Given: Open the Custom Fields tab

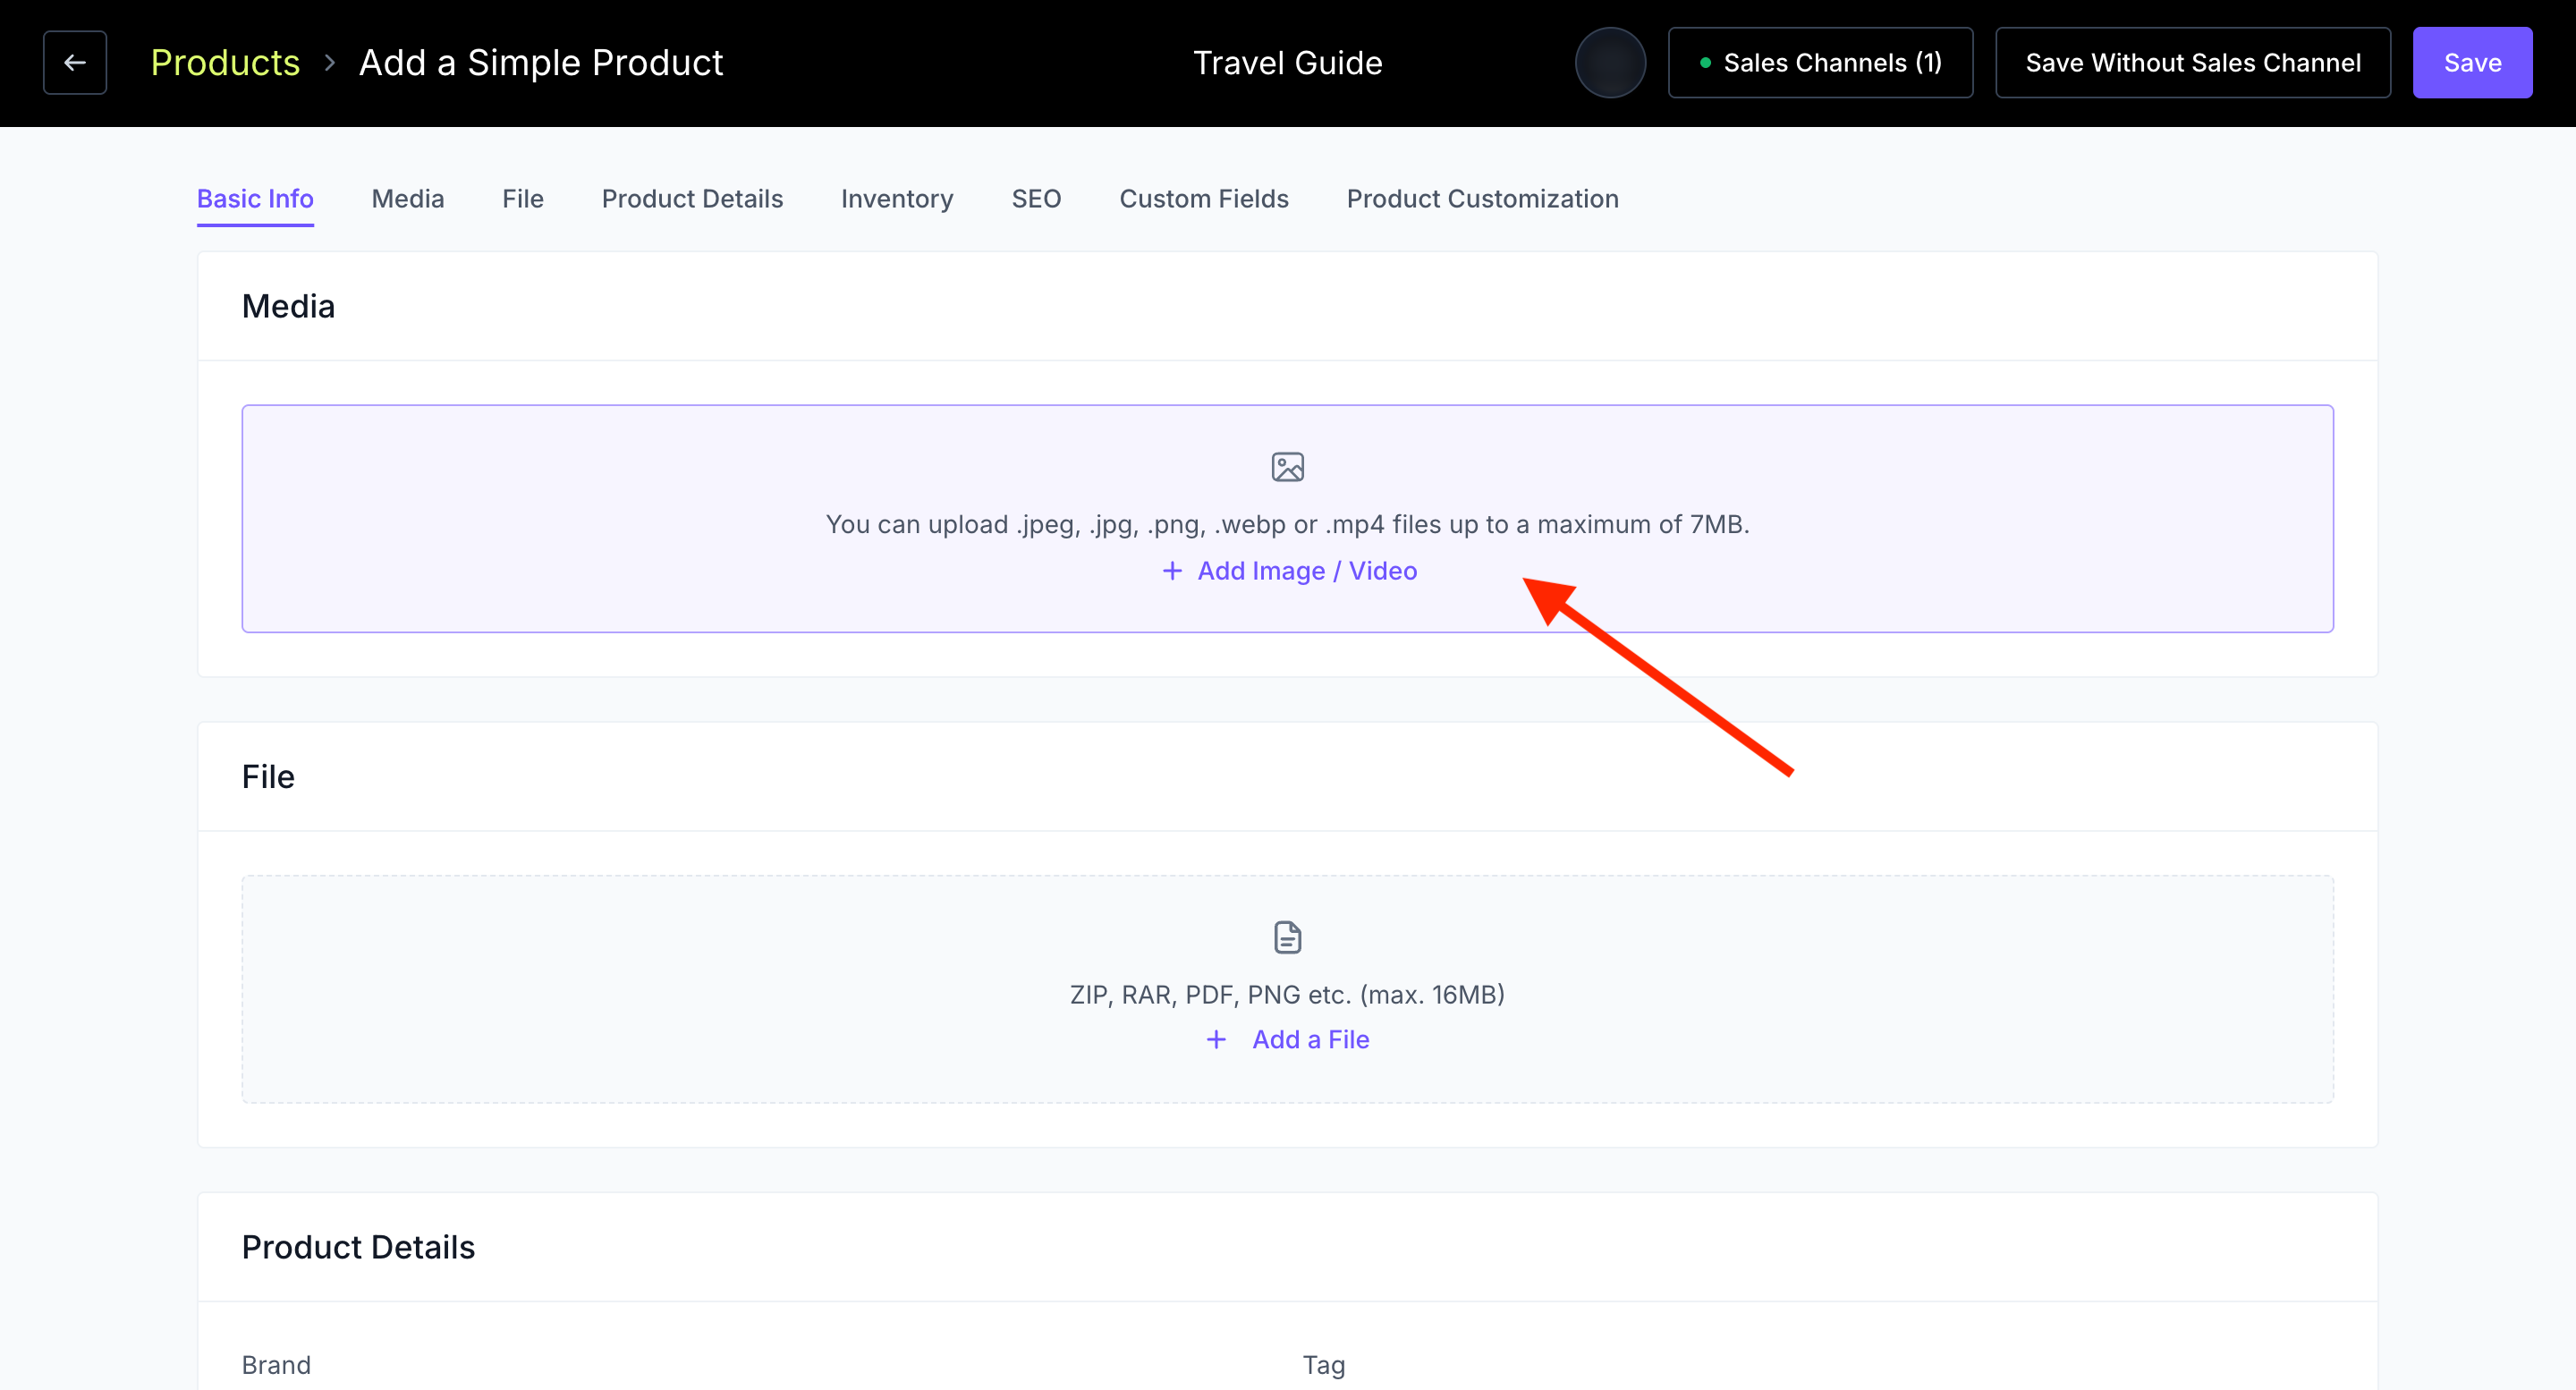Looking at the screenshot, I should pos(1204,199).
